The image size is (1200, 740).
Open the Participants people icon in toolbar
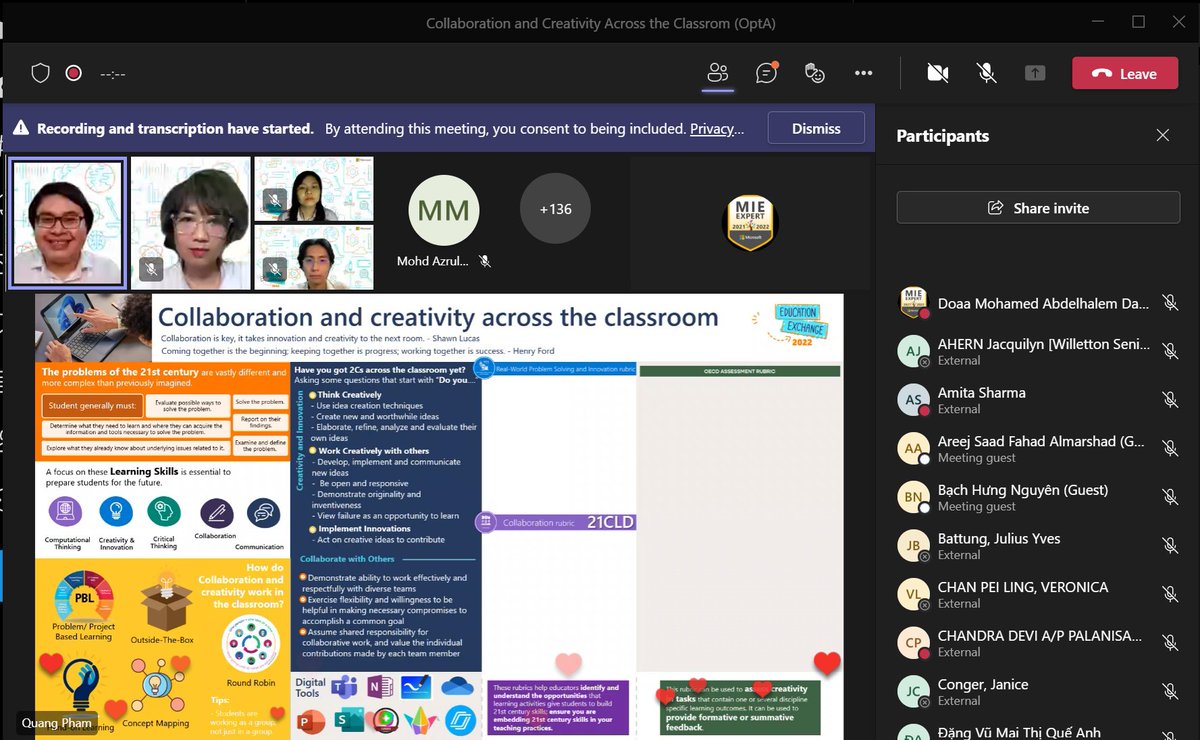coord(717,73)
